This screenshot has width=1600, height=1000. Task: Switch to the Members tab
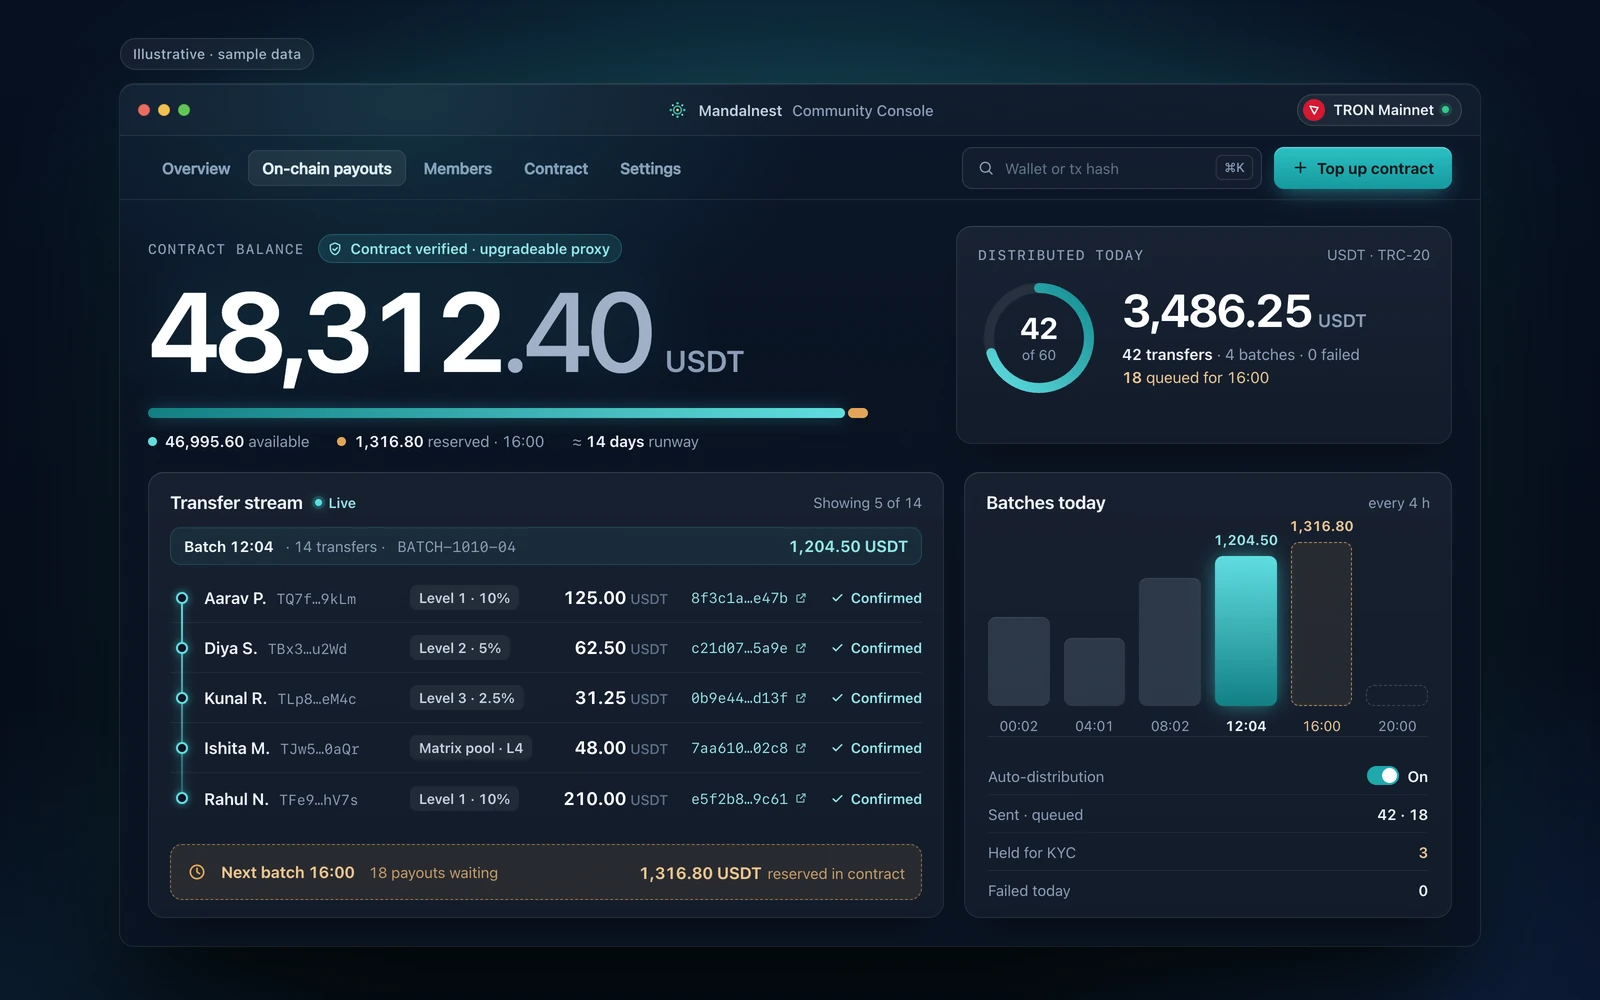(458, 169)
